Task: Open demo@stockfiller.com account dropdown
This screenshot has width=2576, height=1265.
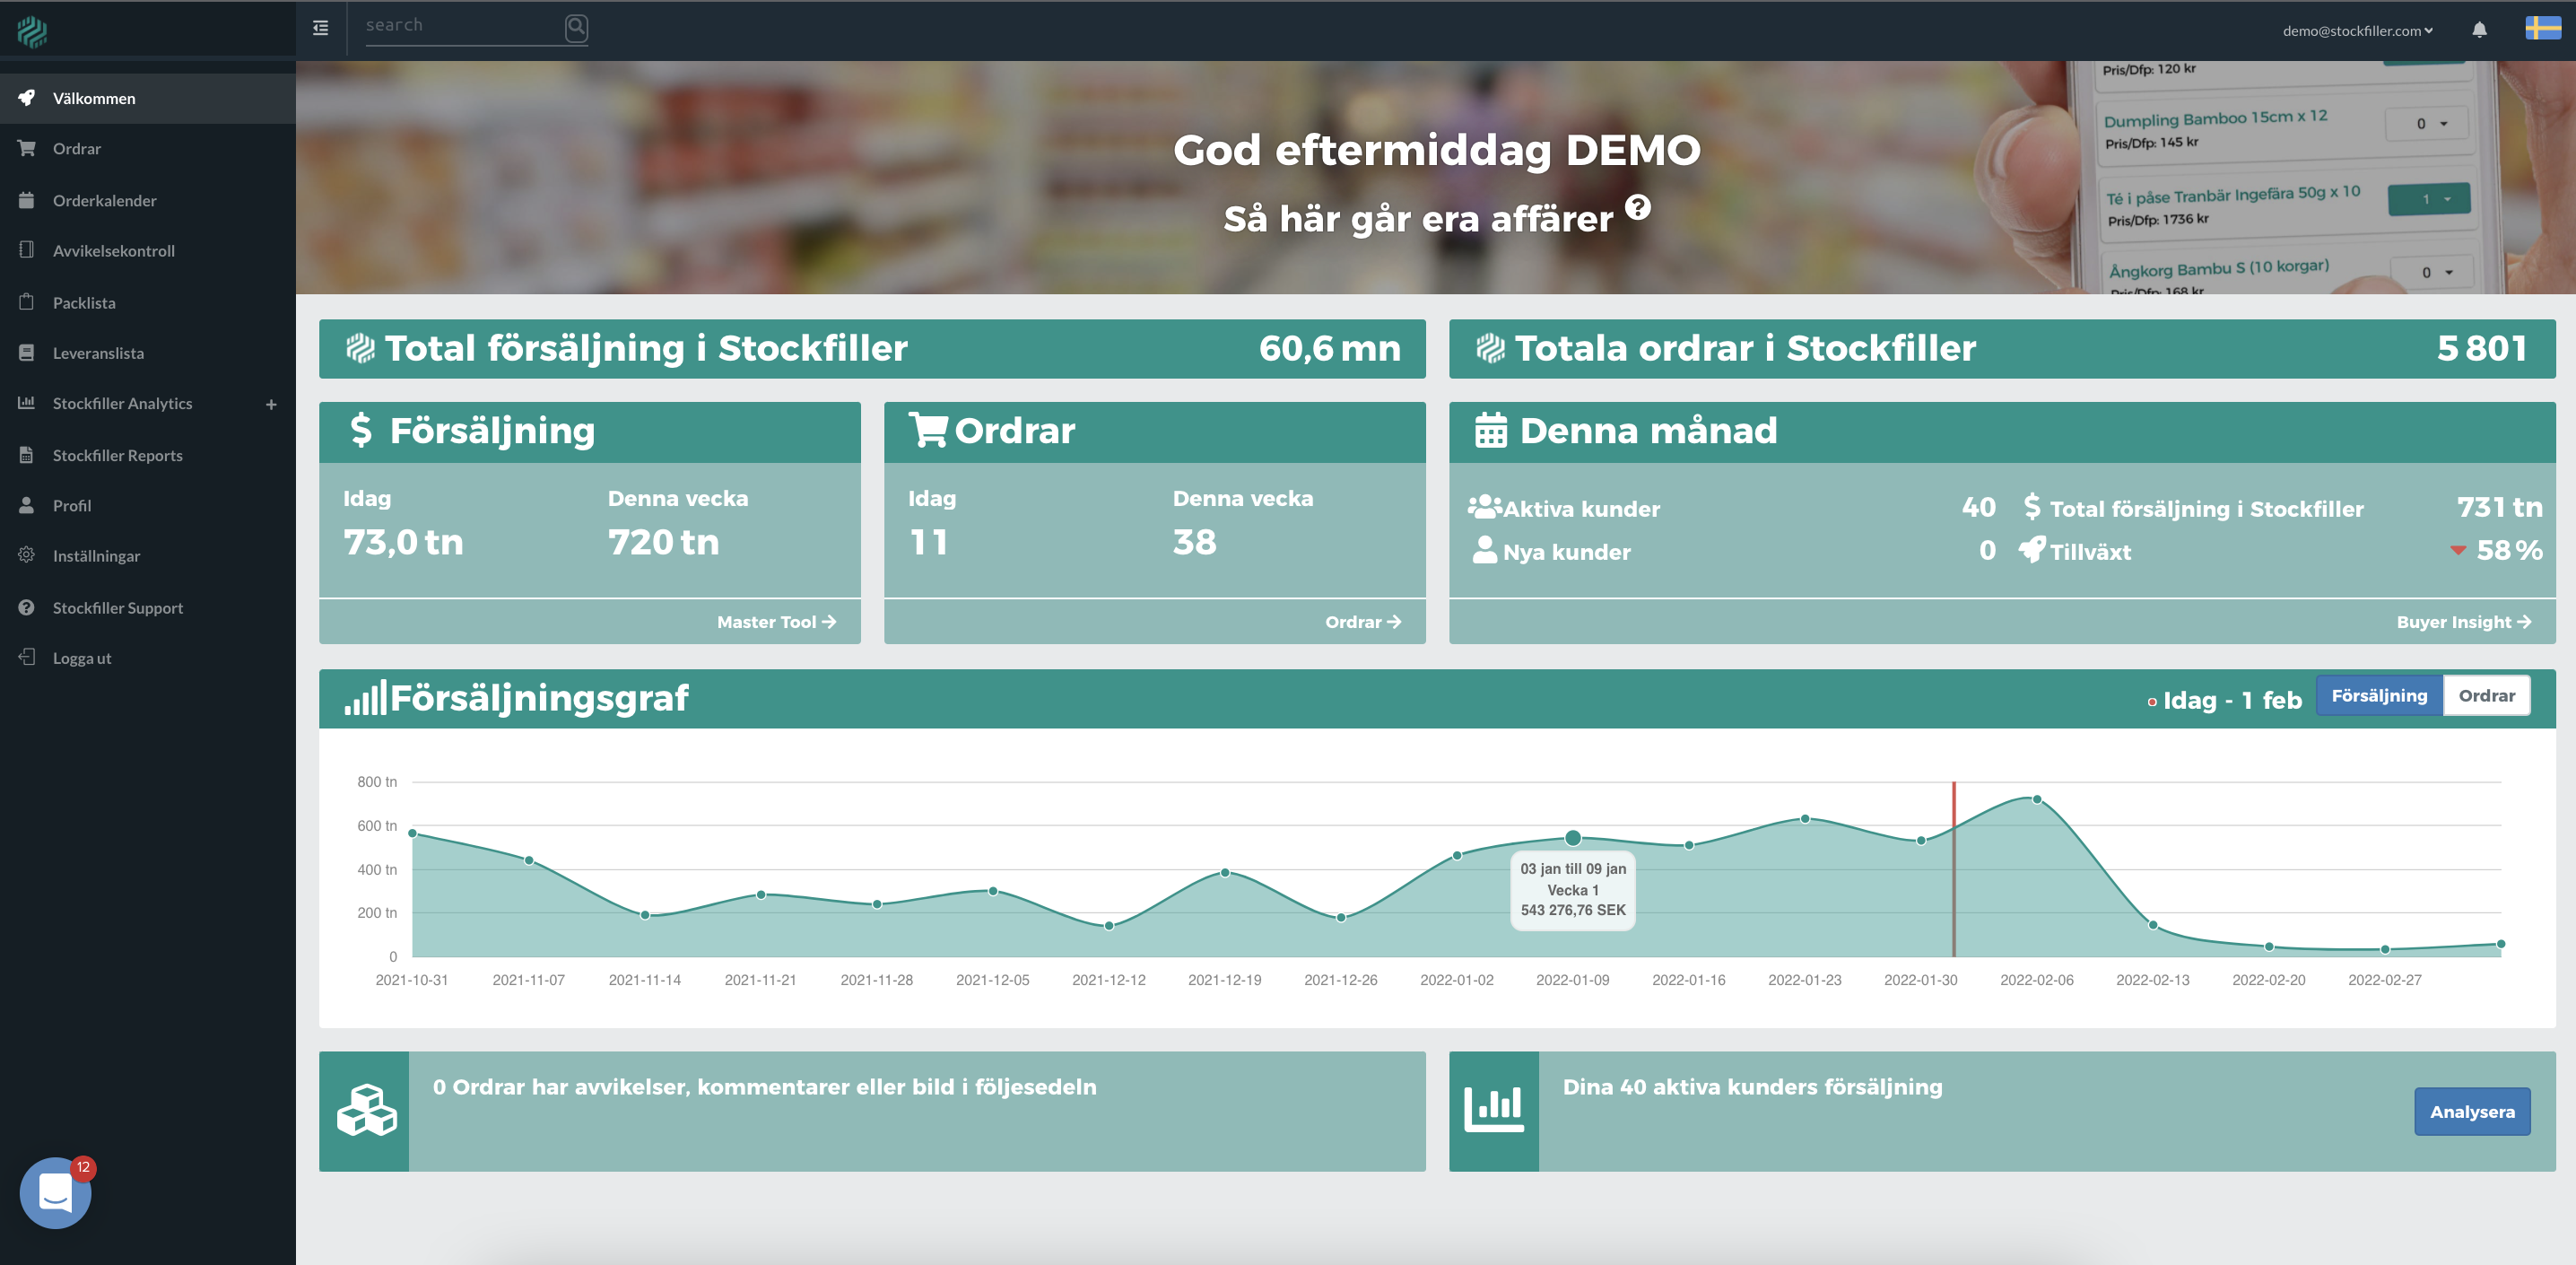Action: click(2357, 31)
